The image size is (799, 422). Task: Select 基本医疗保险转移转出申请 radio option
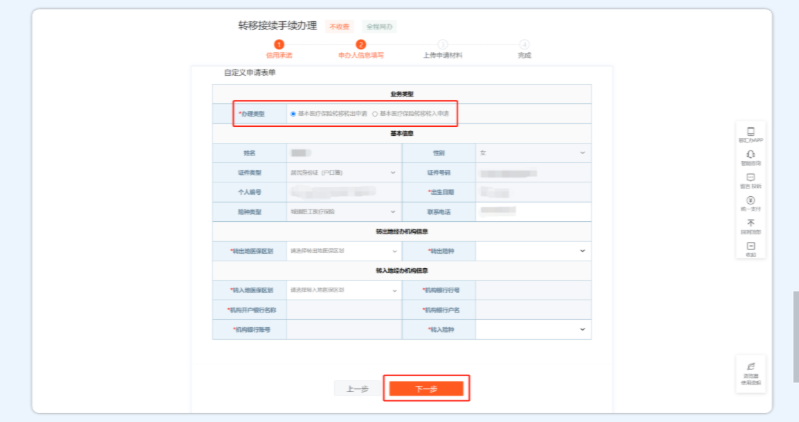(293, 114)
